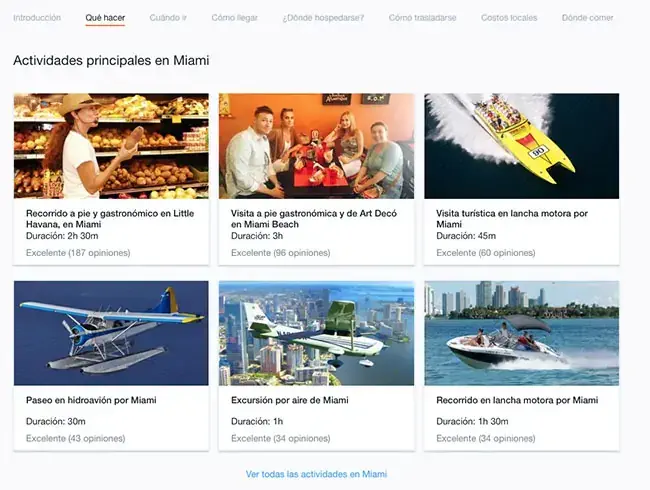650x490 pixels.
Task: Open Excursión por aire de Miami title
Action: click(x=290, y=400)
